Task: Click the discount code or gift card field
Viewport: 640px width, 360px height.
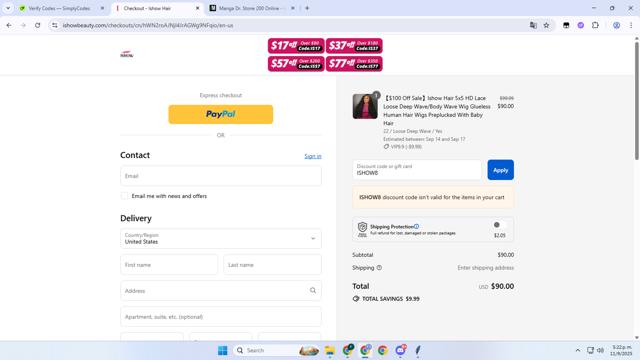Action: (x=417, y=170)
